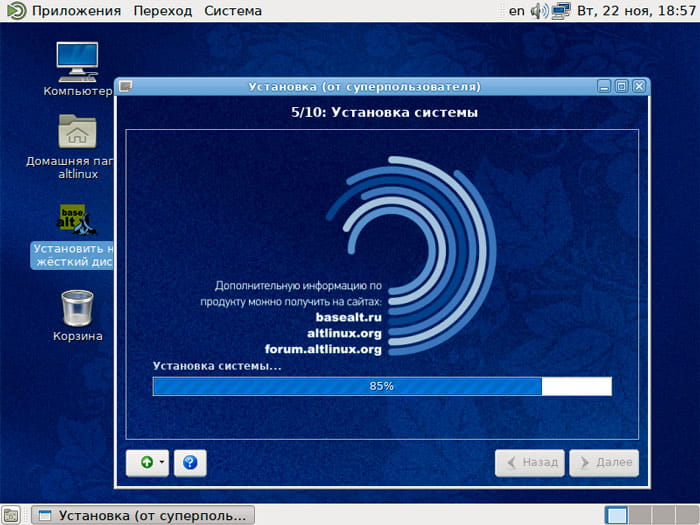Open the Система menu
The height and width of the screenshot is (525, 700).
click(x=233, y=11)
